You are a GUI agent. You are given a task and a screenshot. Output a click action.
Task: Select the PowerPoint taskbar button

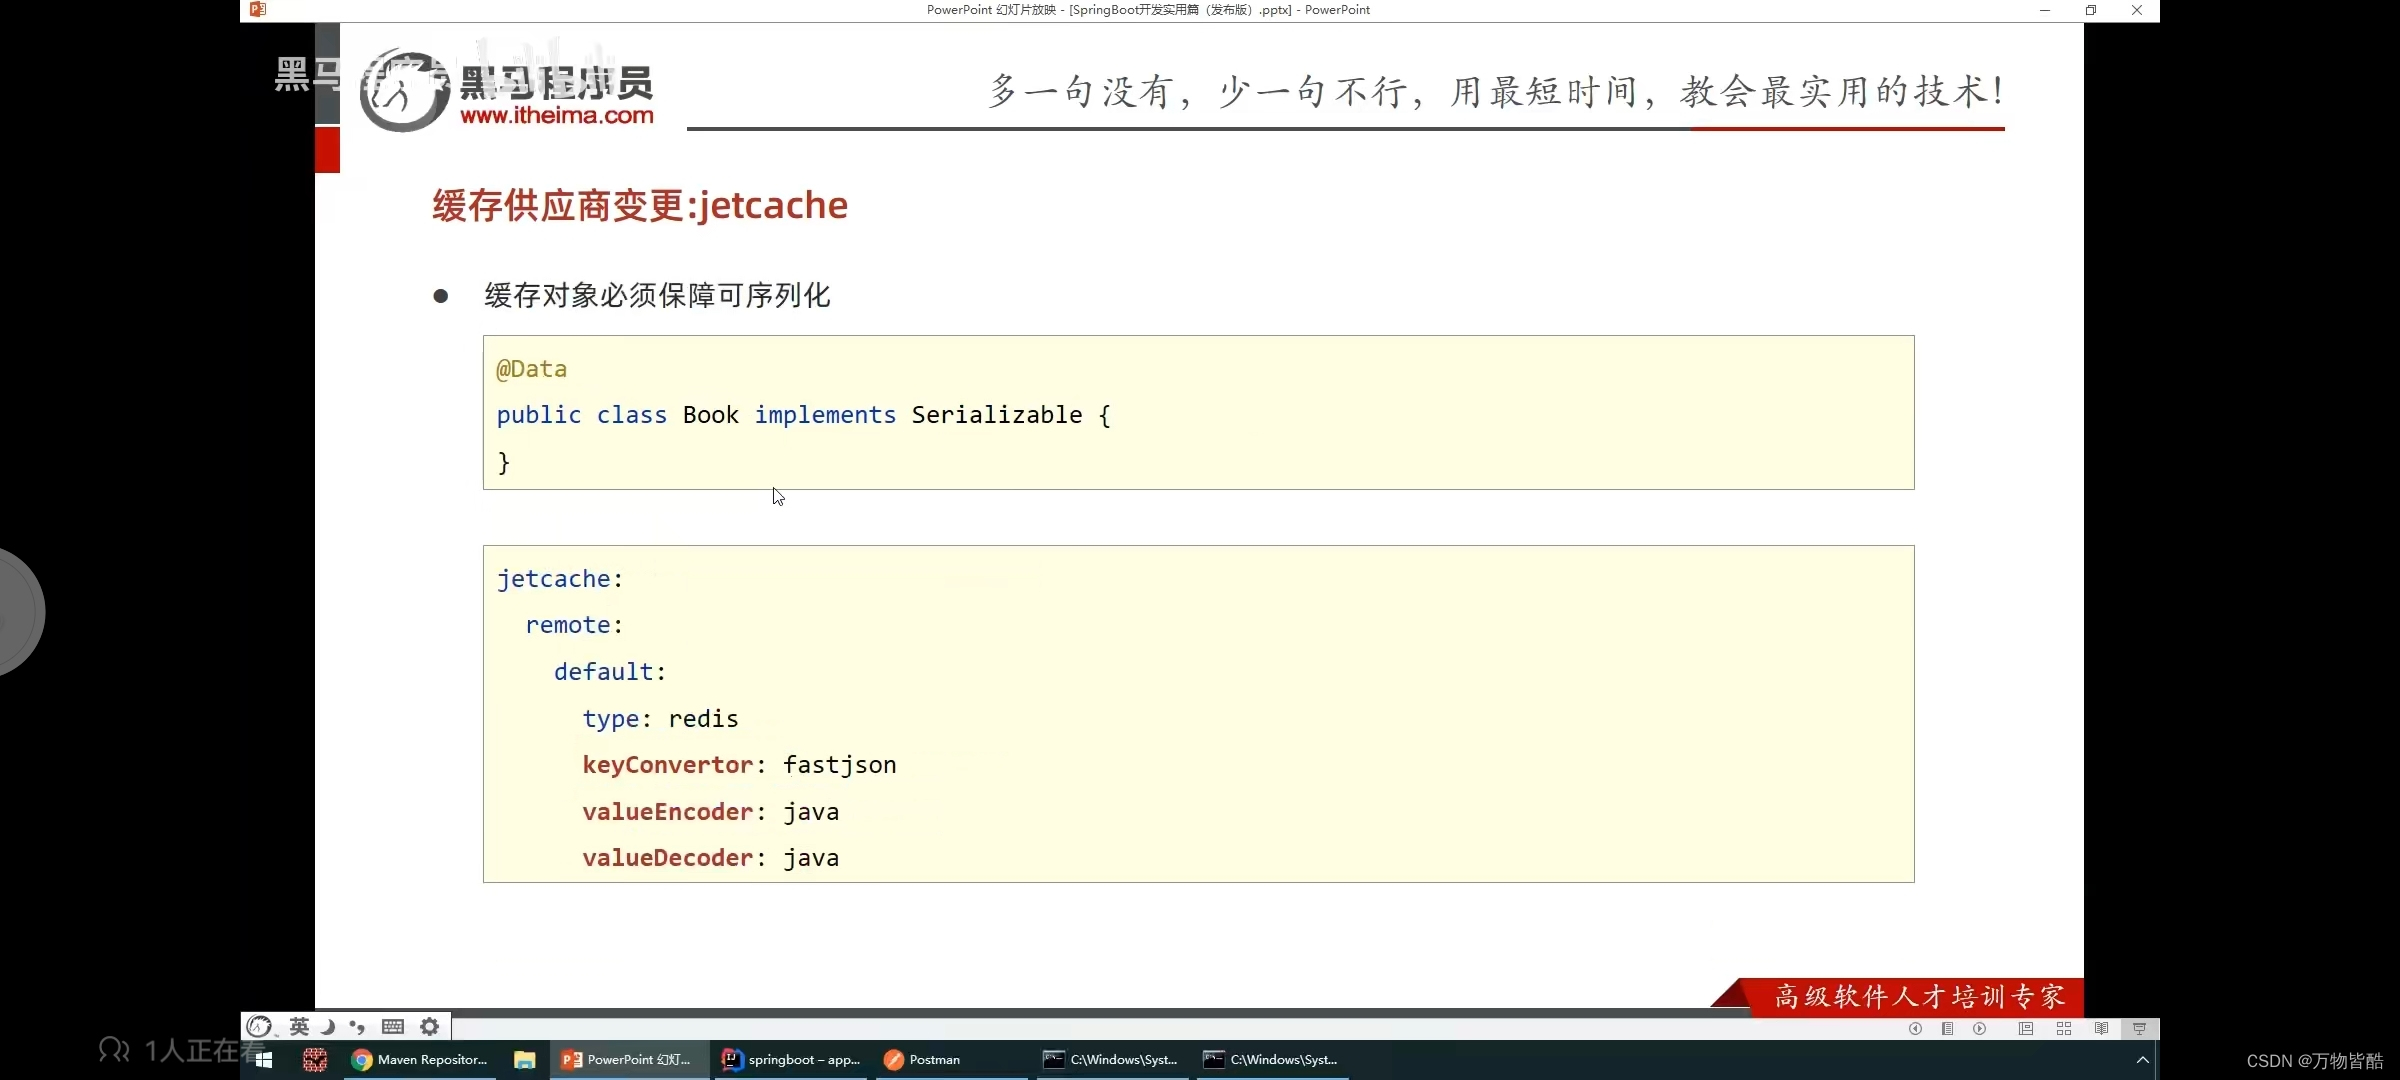tap(628, 1060)
